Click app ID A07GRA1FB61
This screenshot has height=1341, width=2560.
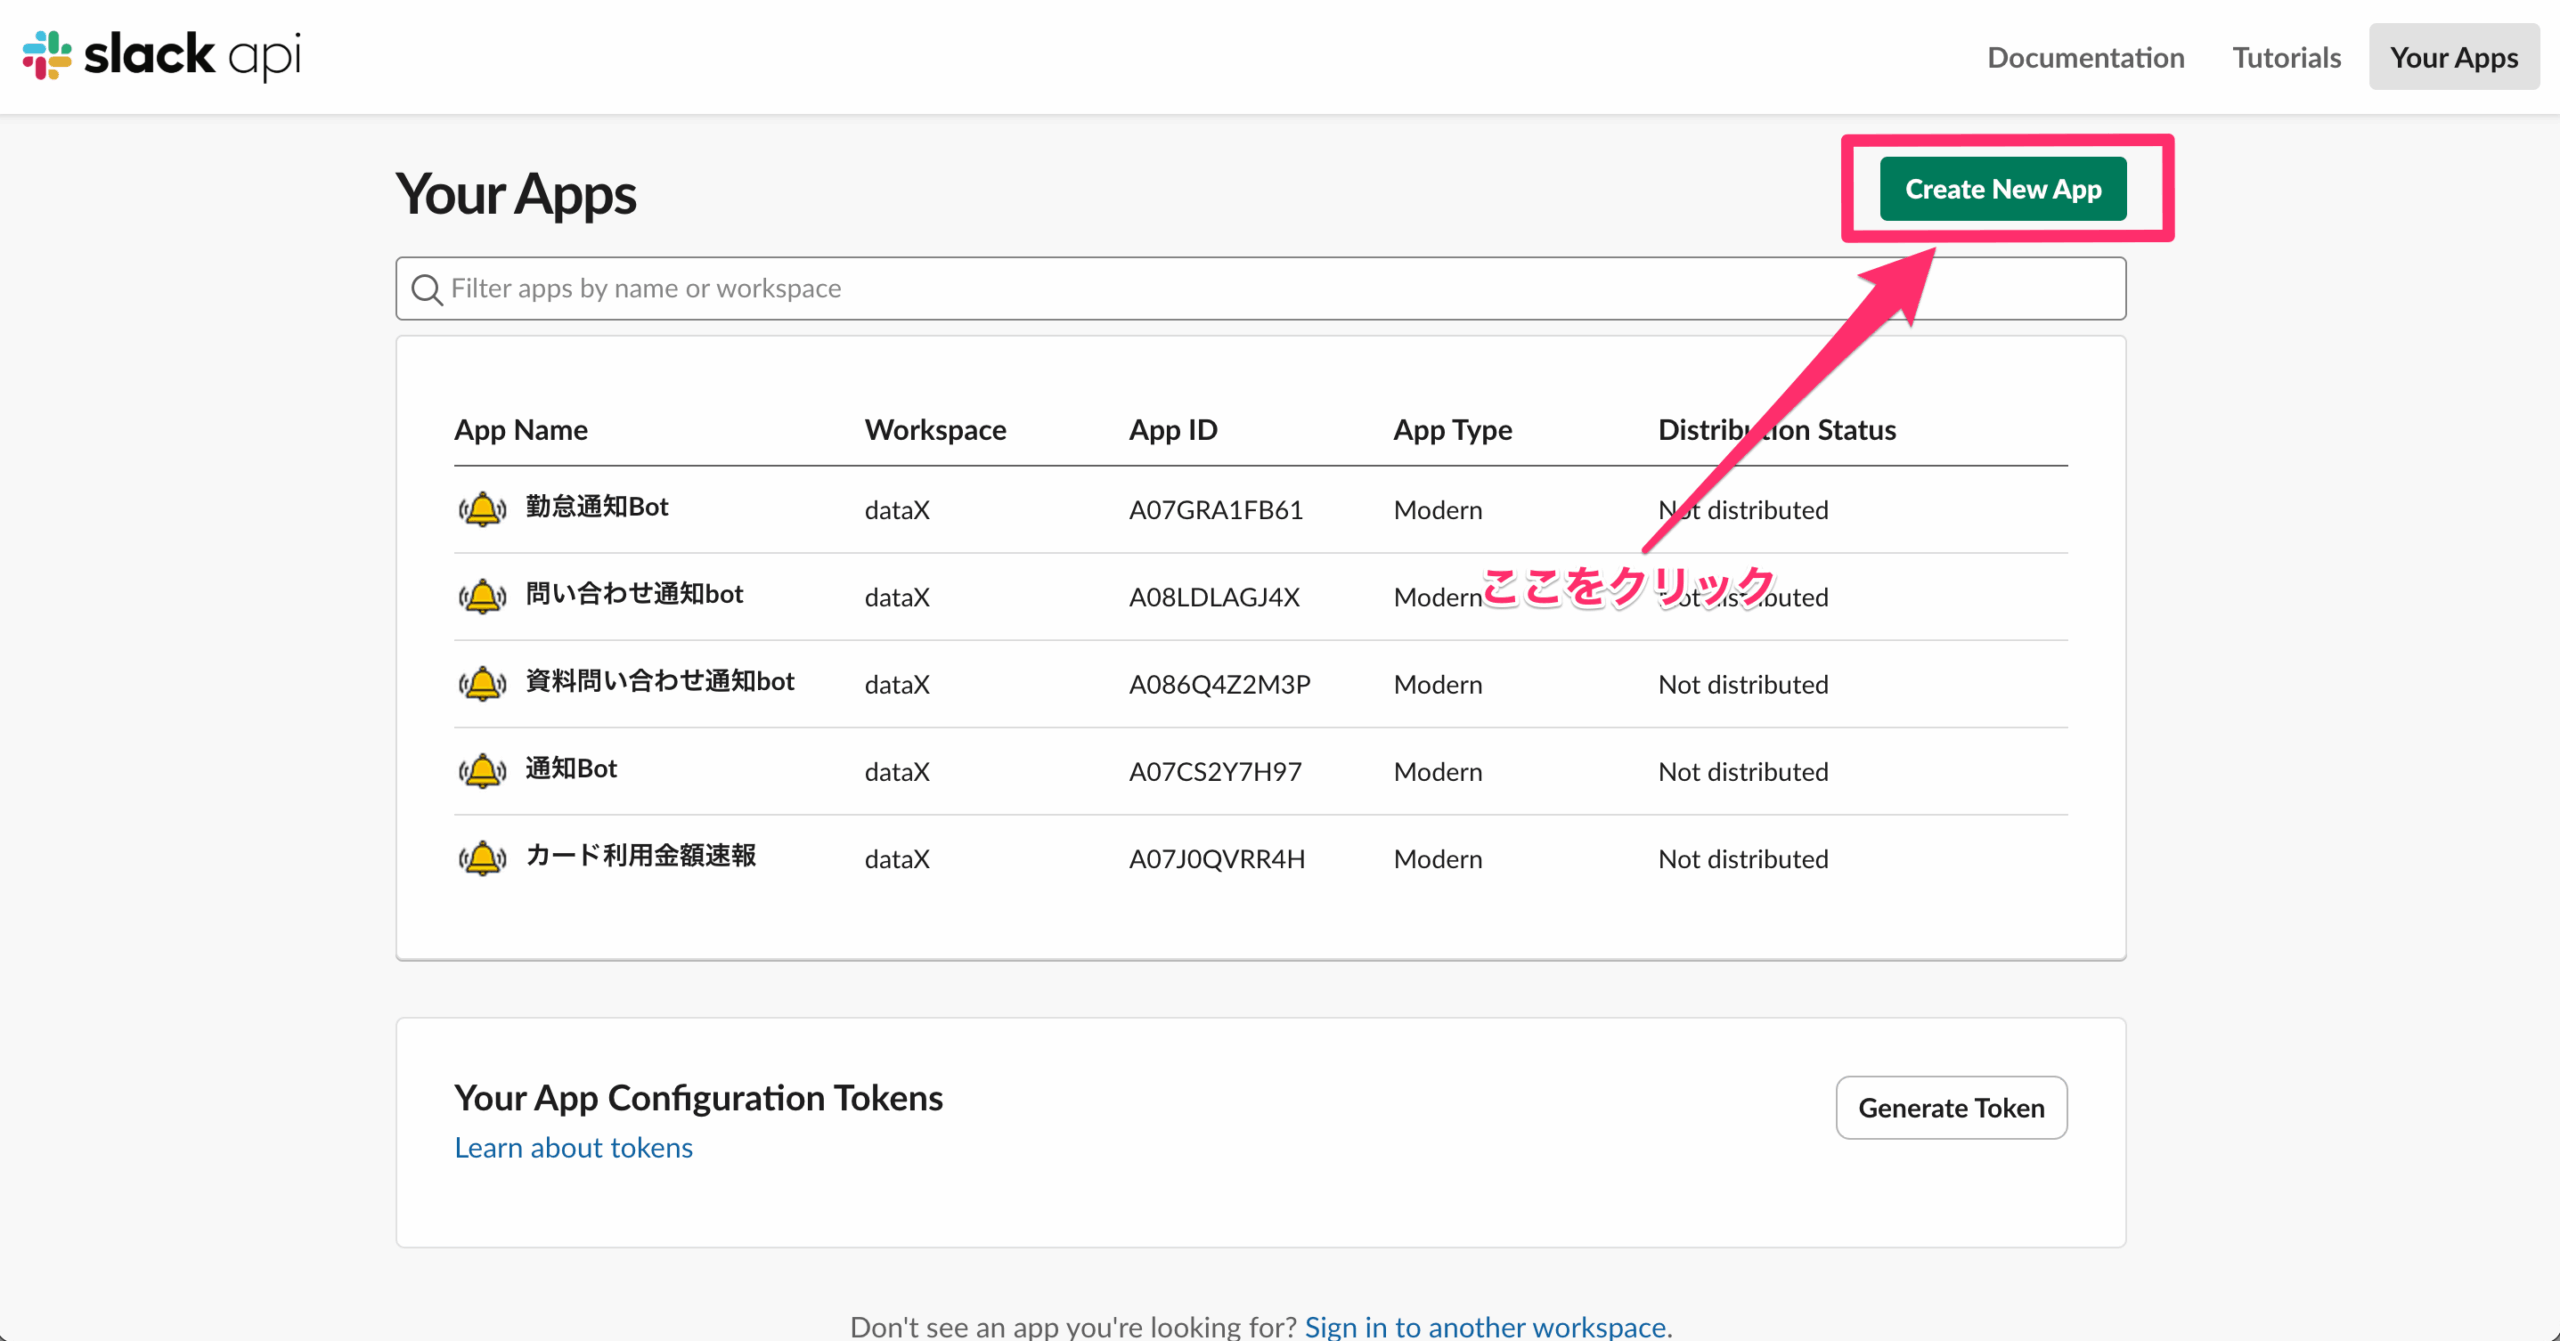pyautogui.click(x=1216, y=509)
